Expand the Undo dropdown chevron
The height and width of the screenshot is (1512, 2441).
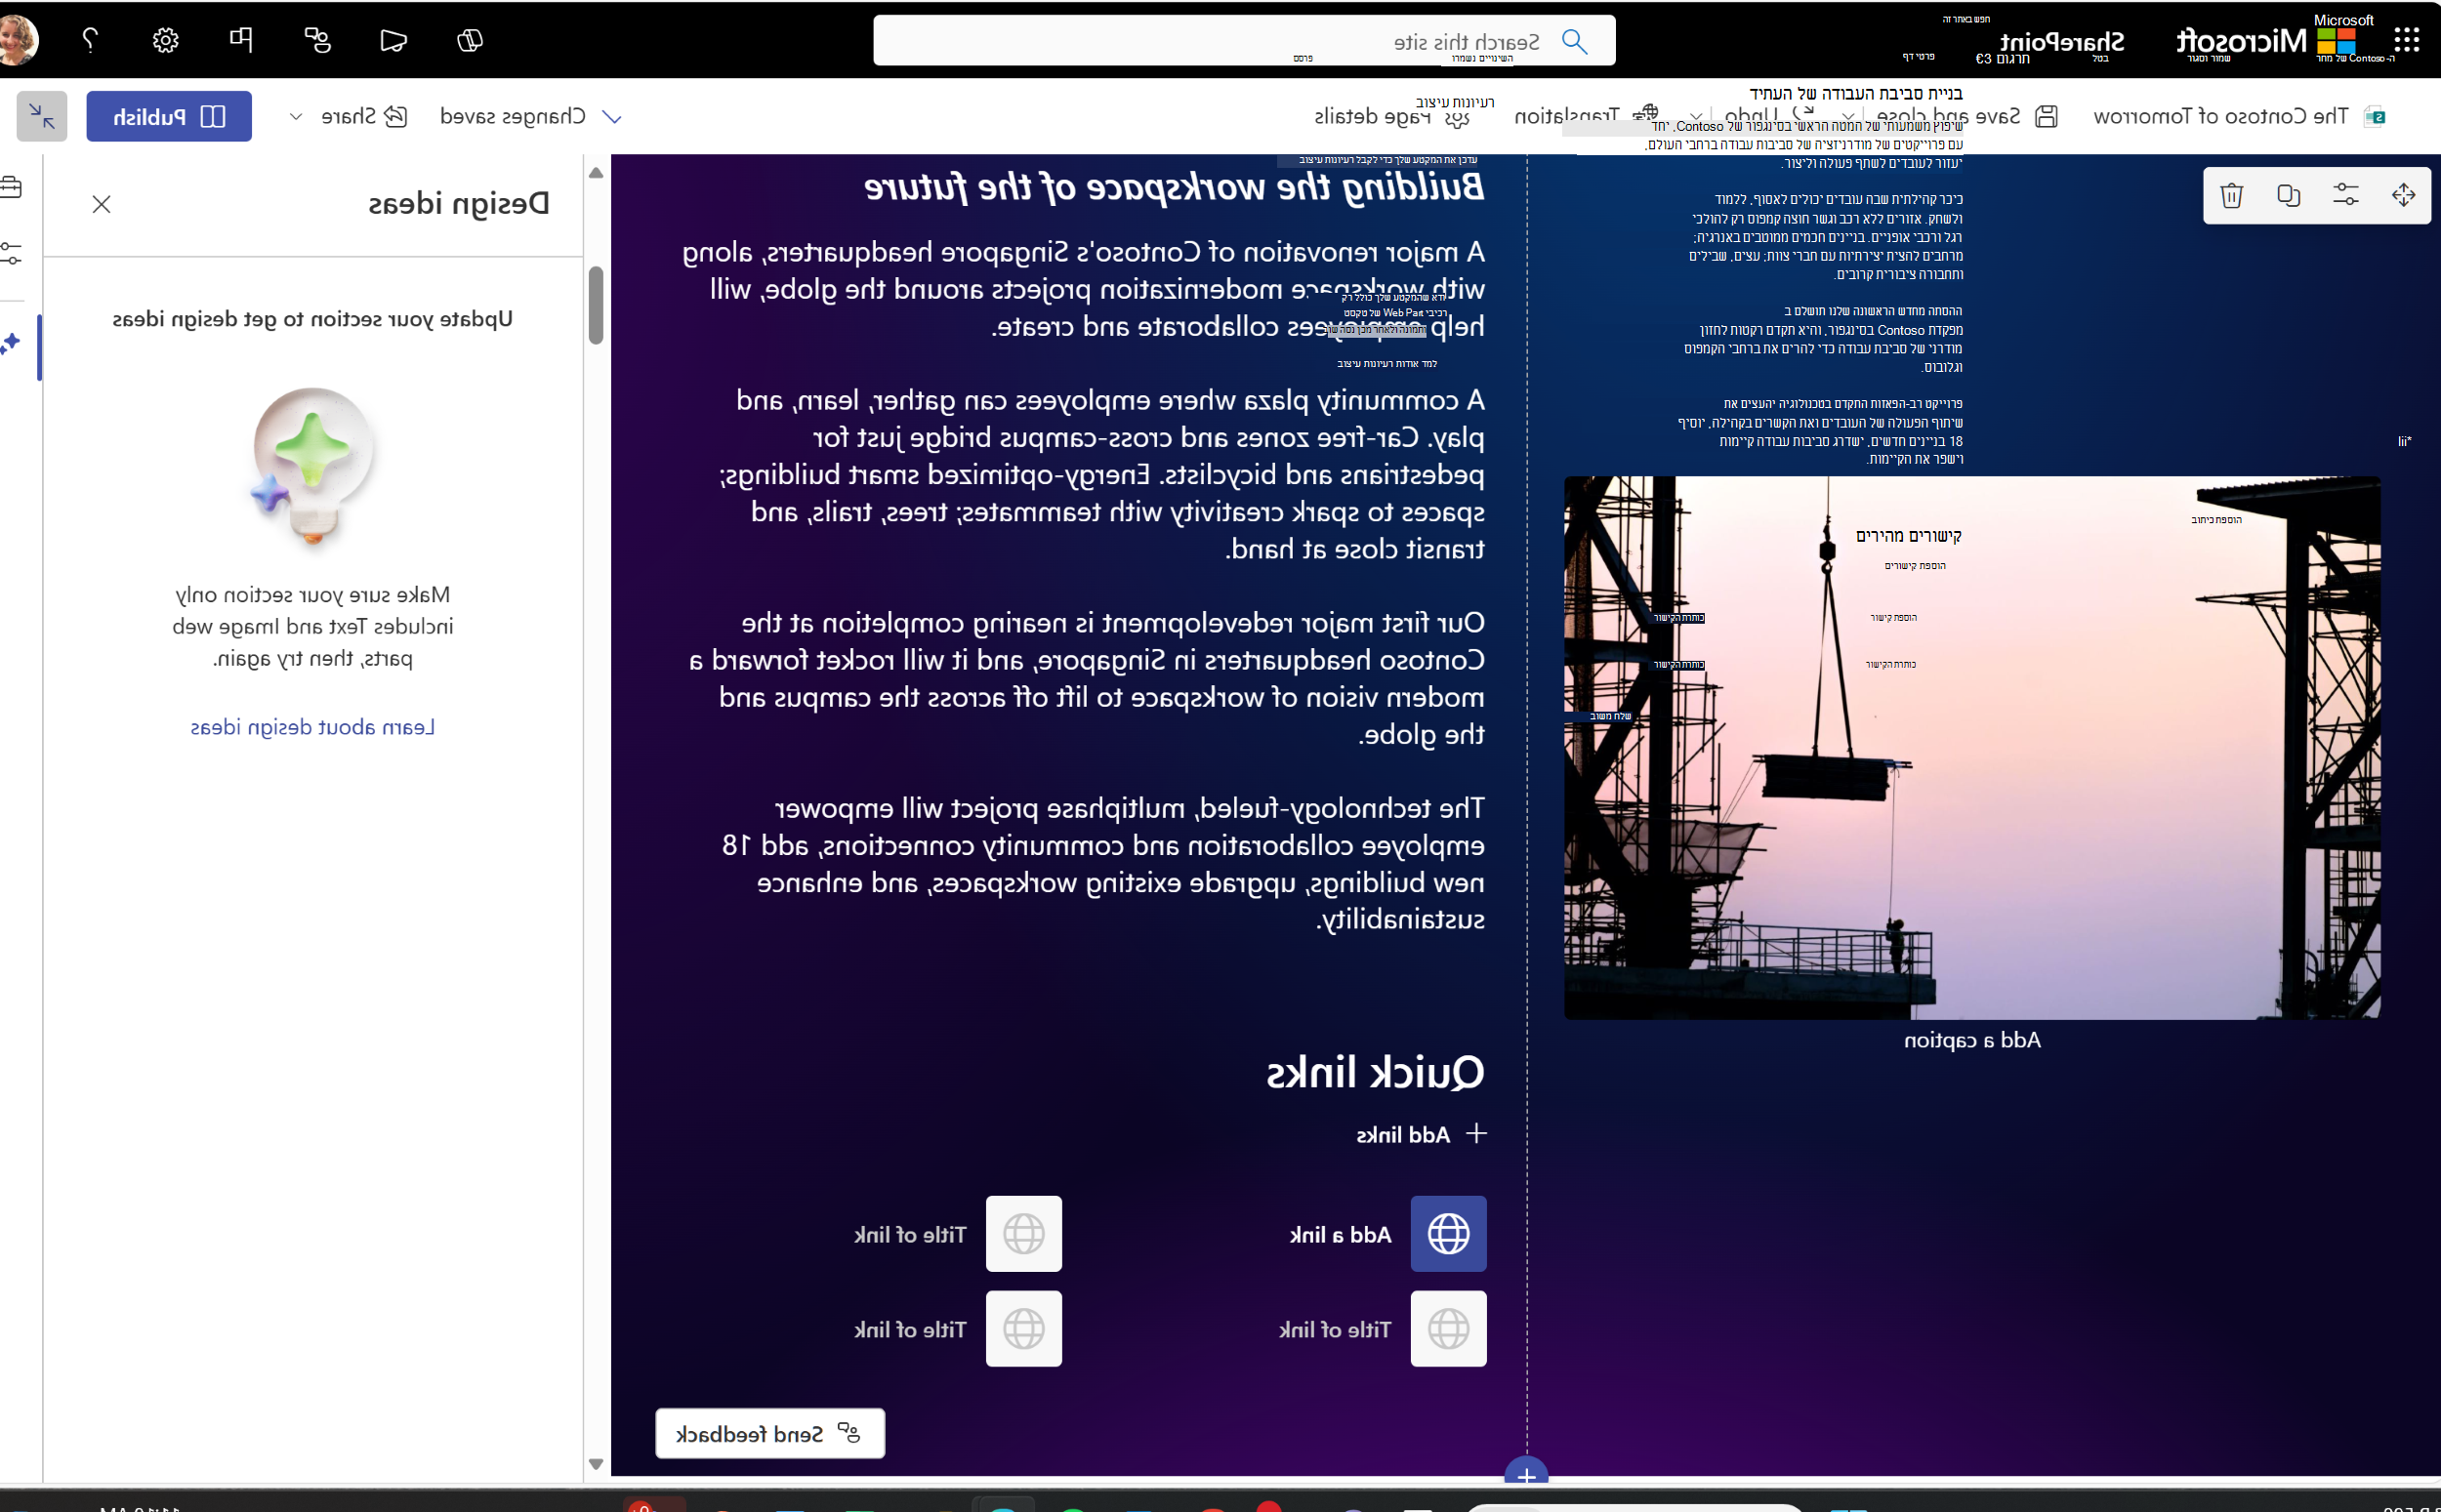tap(1695, 116)
